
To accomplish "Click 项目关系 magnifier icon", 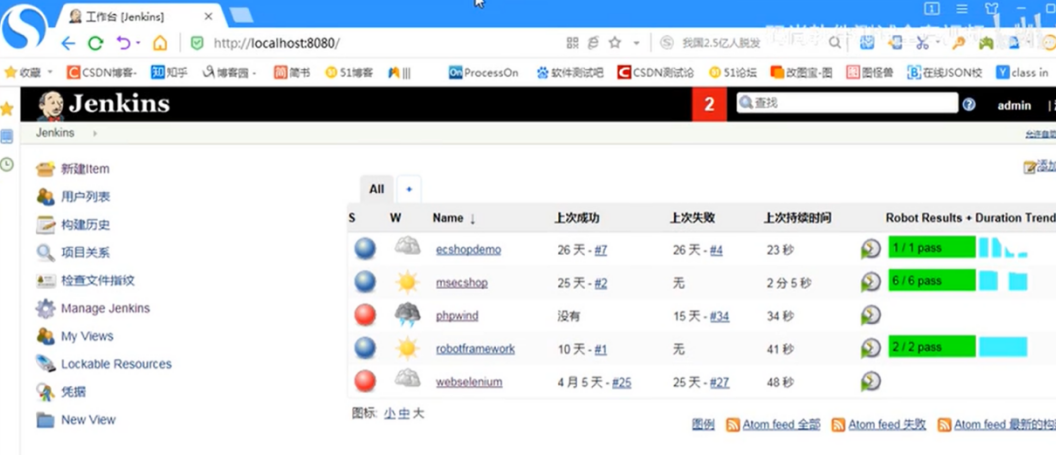I will click(45, 253).
